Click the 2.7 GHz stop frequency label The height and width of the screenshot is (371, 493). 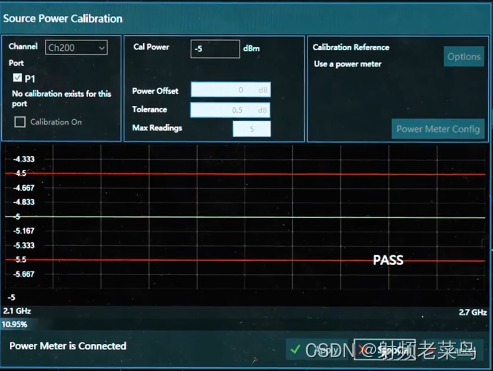click(x=473, y=312)
